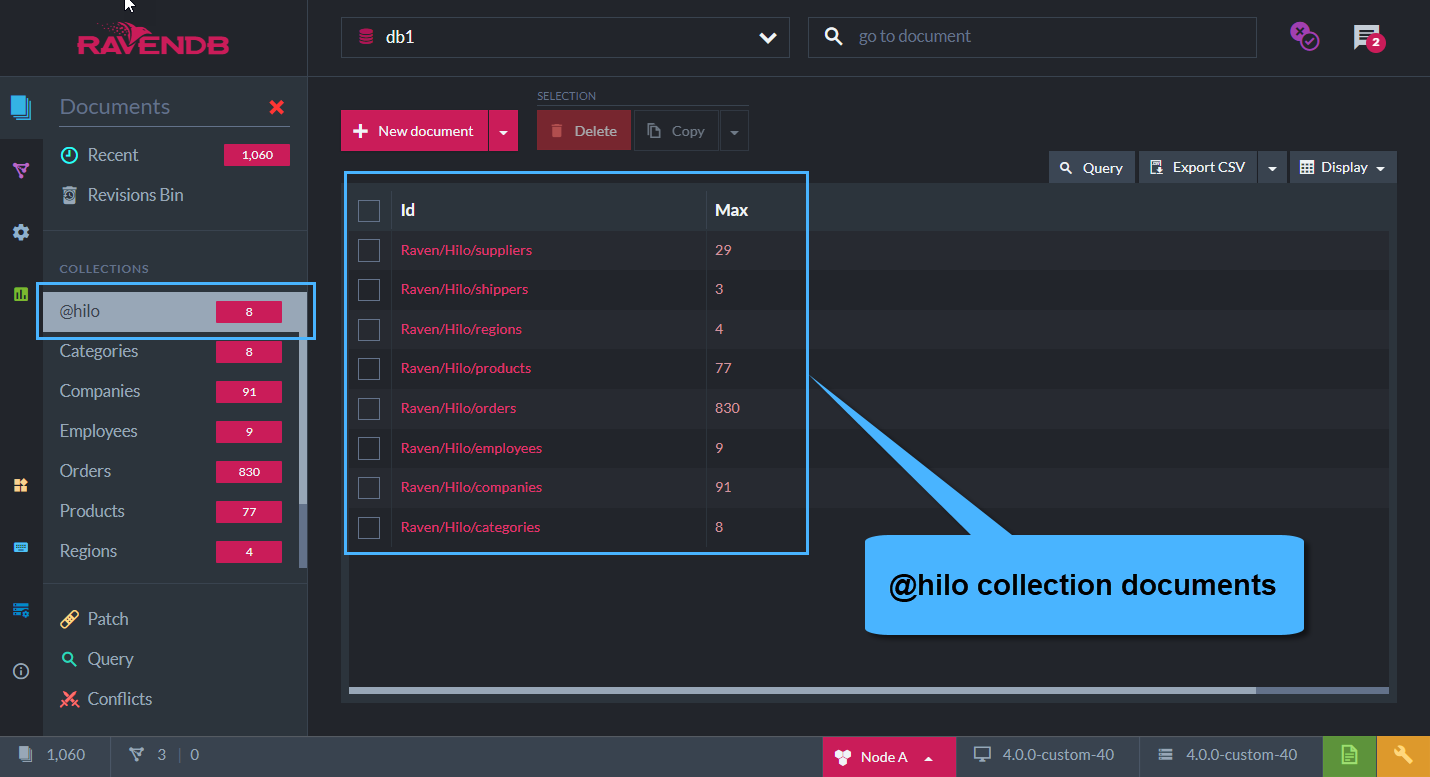Open the Raven/Hilo/suppliers document link
Screen dimensions: 1430x777
[x=466, y=250]
